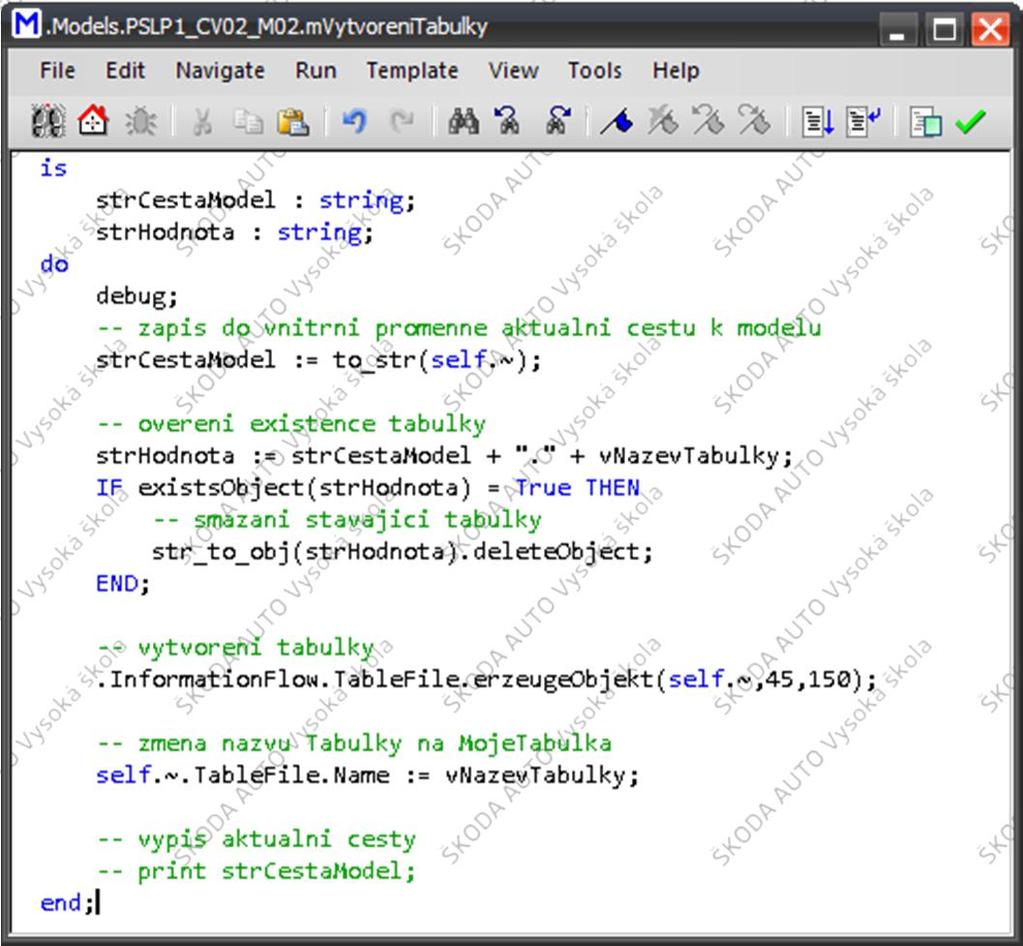The height and width of the screenshot is (946, 1023).
Task: Open the Tools menu
Action: click(594, 70)
